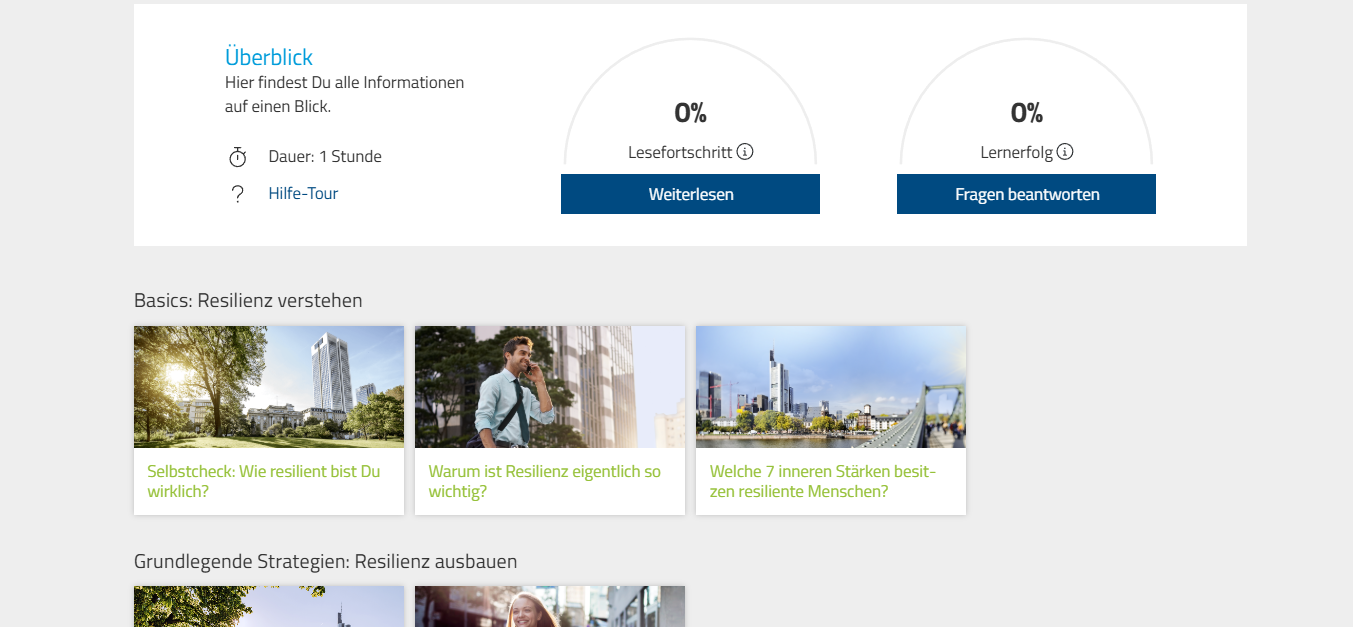Click the 'Basics: Resilienz verstehen' section heading
The height and width of the screenshot is (627, 1353).
pos(248,300)
